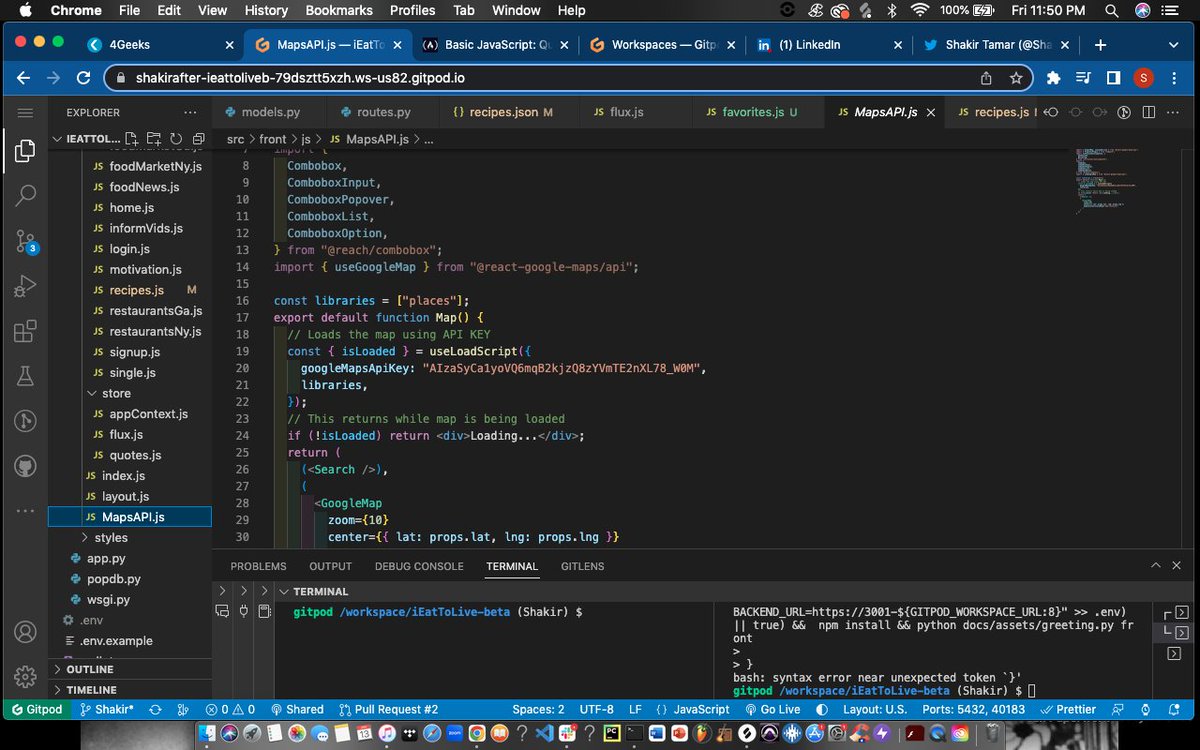Screen dimensions: 1200x750
Task: Expand the styles folder
Action: (130, 537)
